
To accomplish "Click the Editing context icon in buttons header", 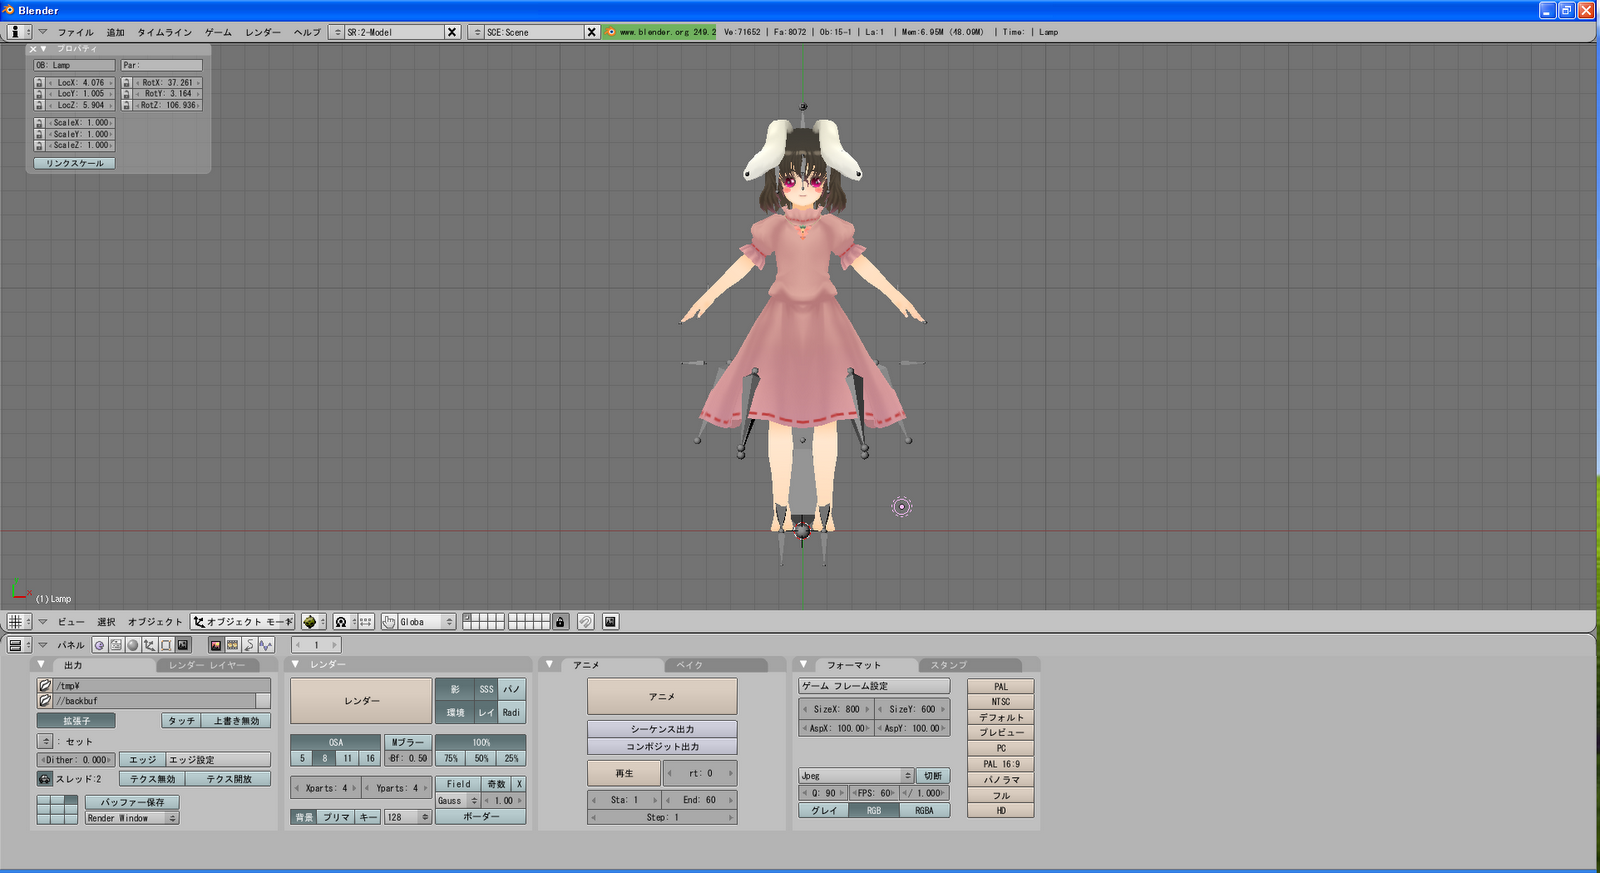I will [166, 645].
